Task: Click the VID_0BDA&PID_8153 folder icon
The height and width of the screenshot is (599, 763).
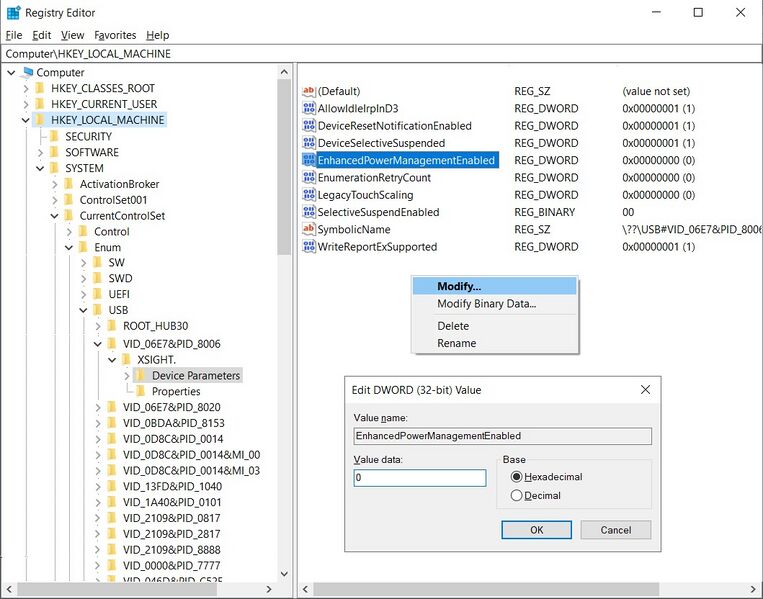Action: (x=112, y=423)
